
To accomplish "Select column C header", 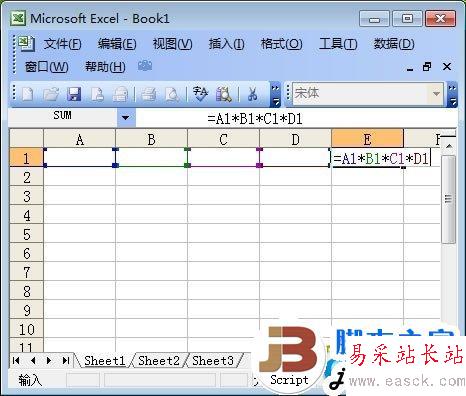I will 224,139.
